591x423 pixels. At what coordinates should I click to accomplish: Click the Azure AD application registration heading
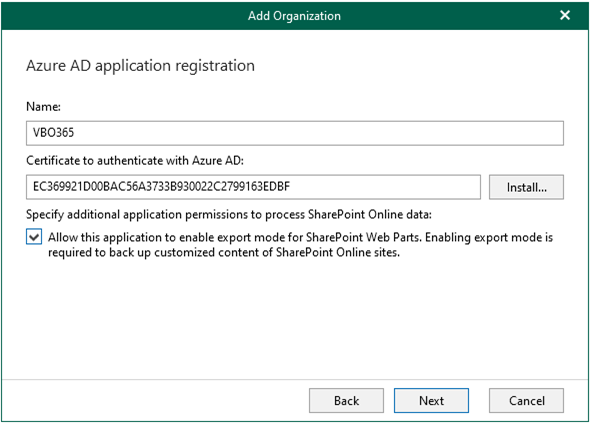pyautogui.click(x=140, y=66)
